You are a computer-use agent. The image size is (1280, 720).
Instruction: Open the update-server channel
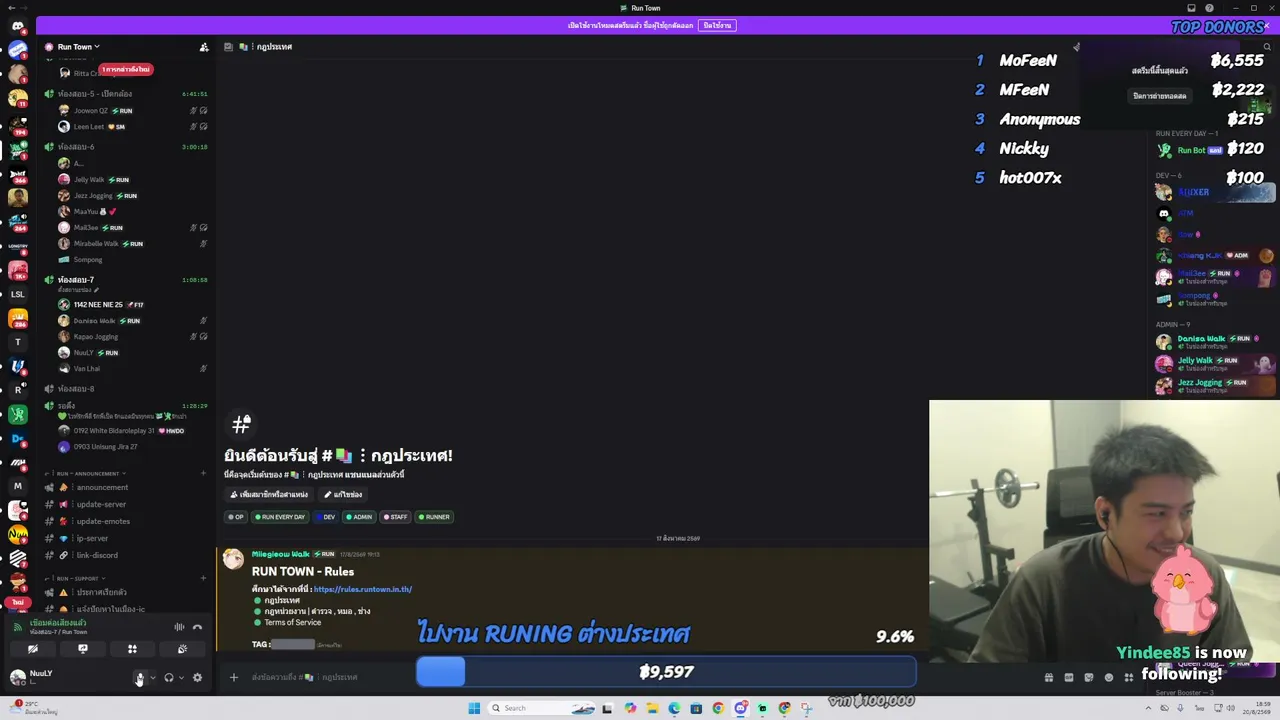[x=126, y=504]
